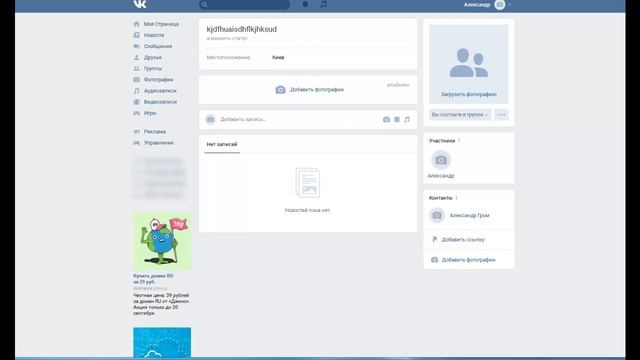Image resolution: width=640 pixels, height=360 pixels.
Task: Open the Купить домен RU ad link
Action: [153, 279]
